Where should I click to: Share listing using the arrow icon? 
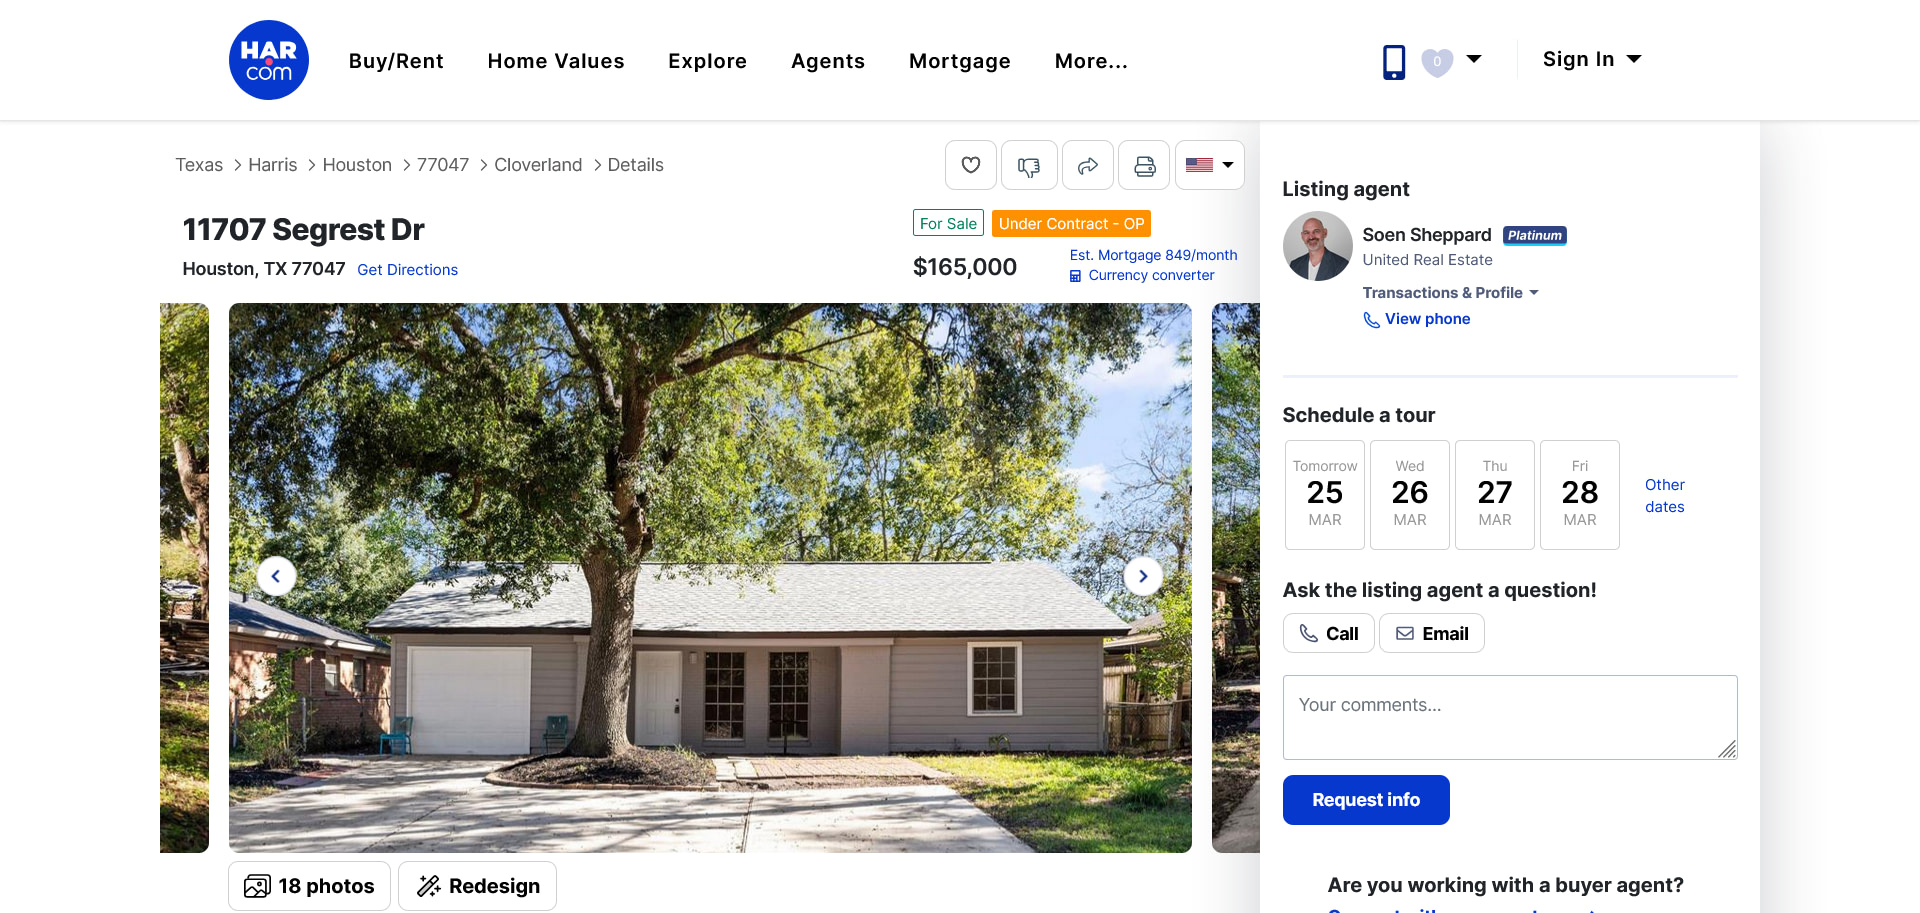click(x=1088, y=165)
